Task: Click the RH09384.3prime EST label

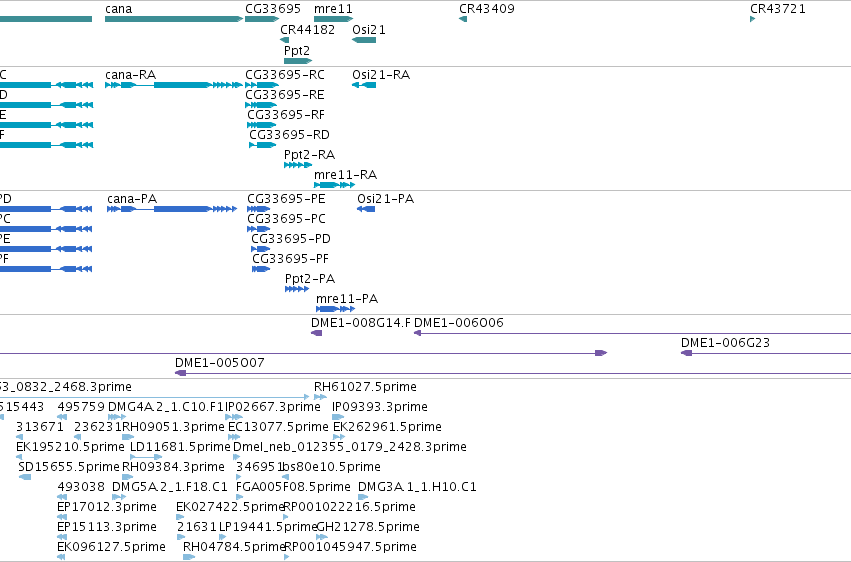Action: [x=173, y=467]
